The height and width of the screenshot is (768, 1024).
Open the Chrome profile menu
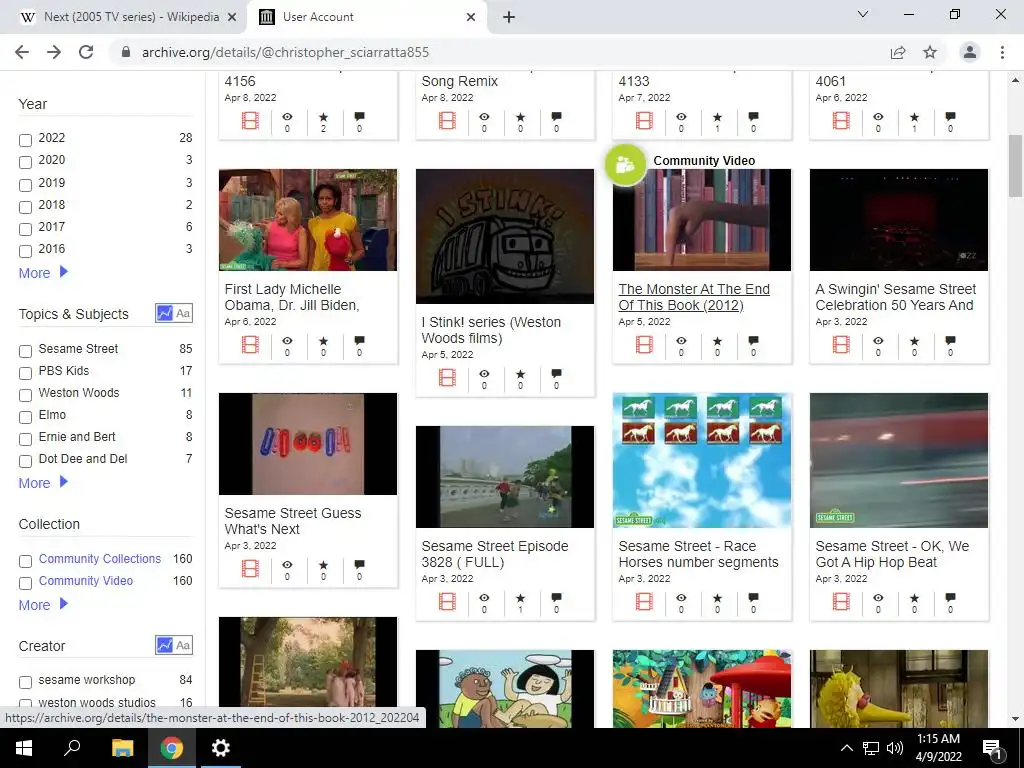(x=970, y=52)
